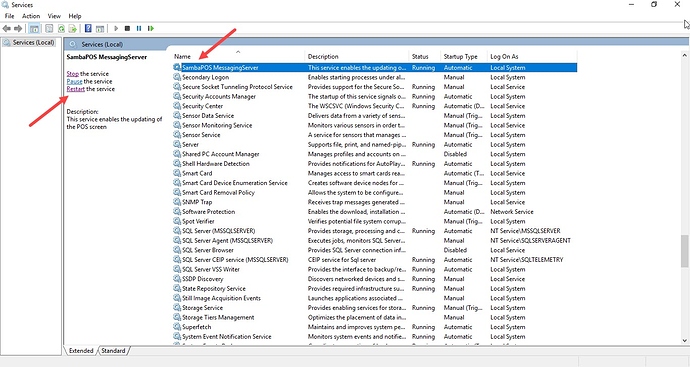
Task: Switch to the Extended tab
Action: pyautogui.click(x=81, y=351)
